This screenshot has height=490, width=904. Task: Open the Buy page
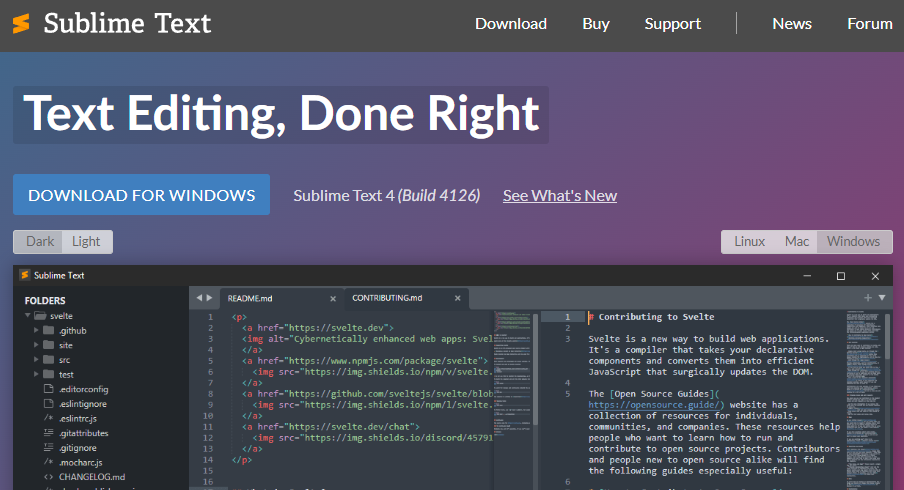point(596,24)
